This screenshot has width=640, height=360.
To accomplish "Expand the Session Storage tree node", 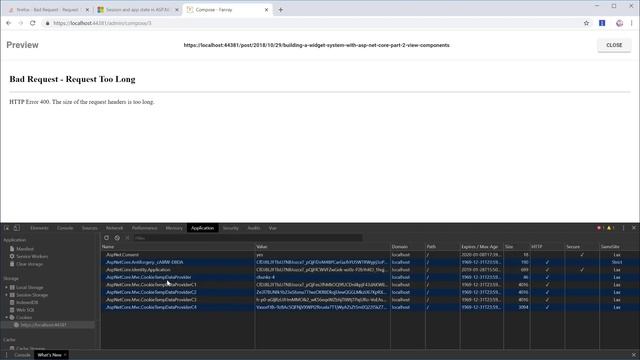I will click(x=6, y=295).
